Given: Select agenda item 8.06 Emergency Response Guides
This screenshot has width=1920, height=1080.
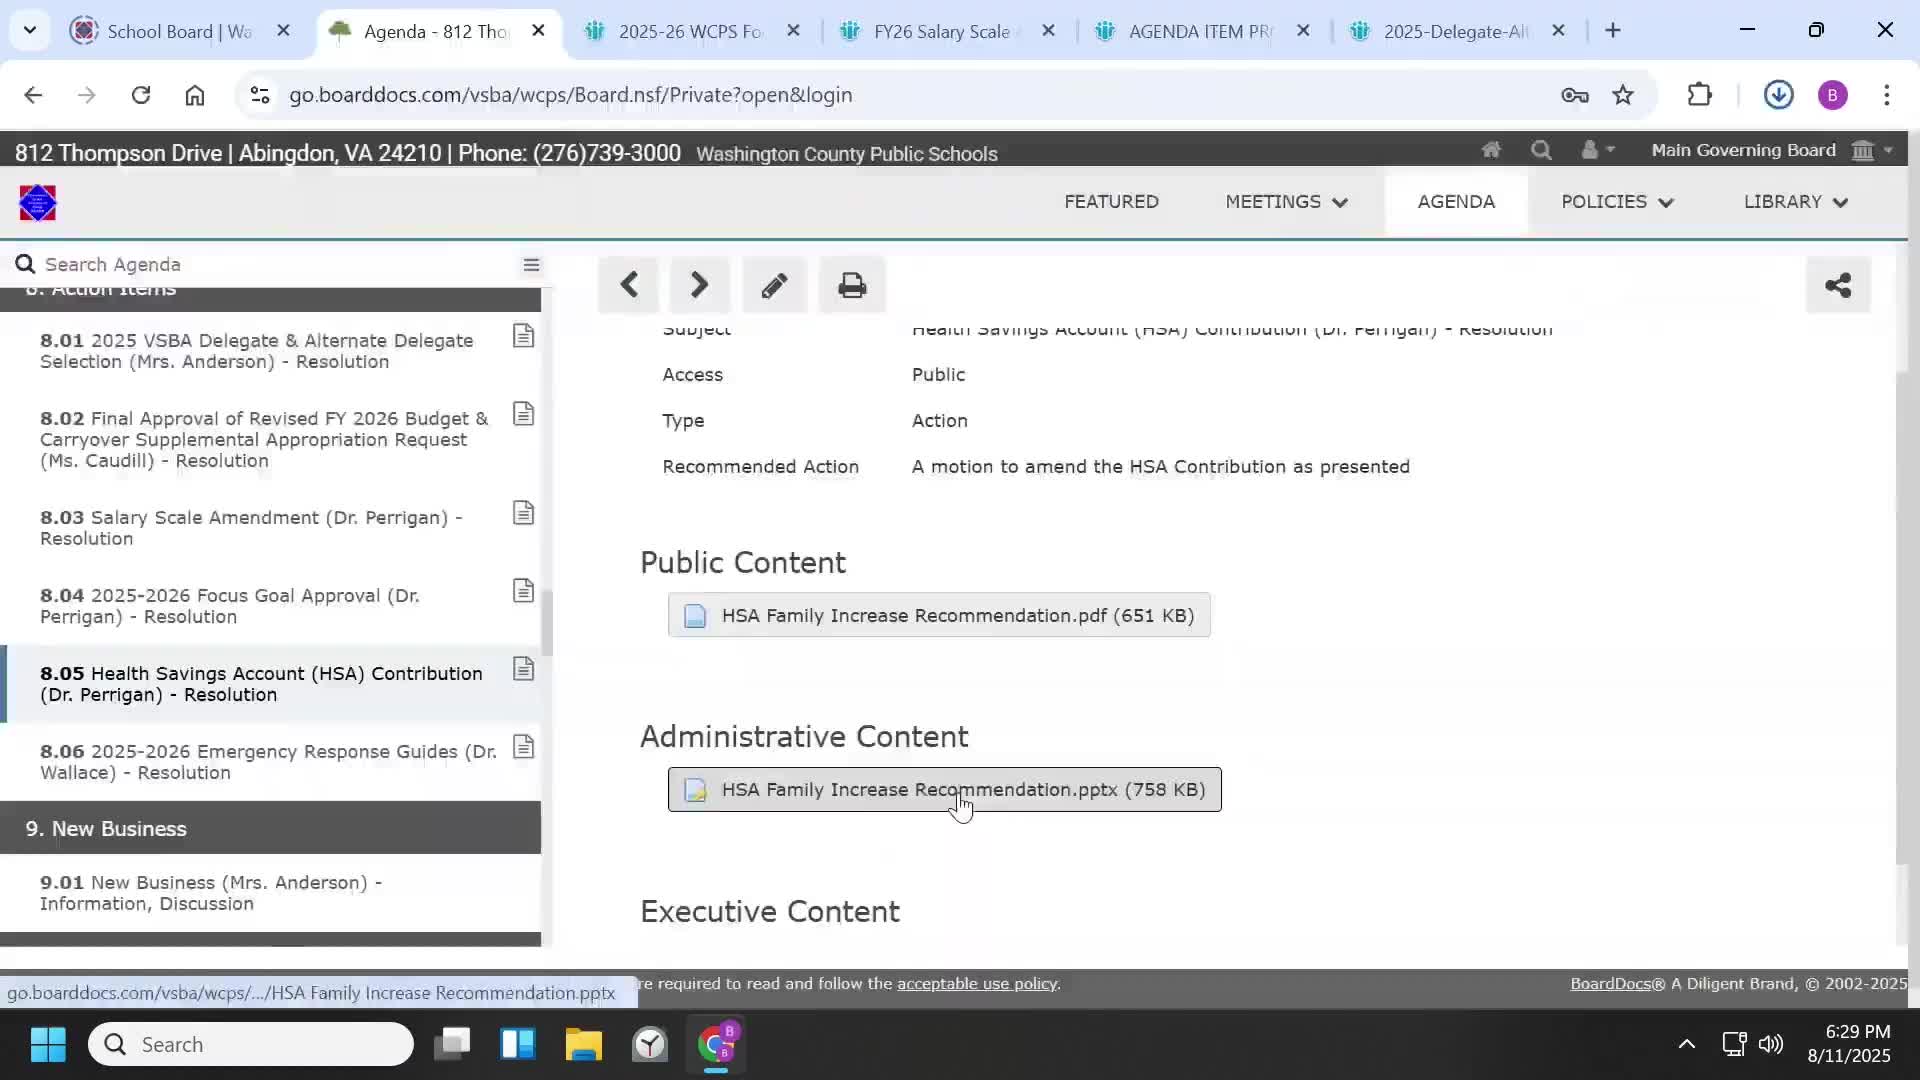Looking at the screenshot, I should click(268, 762).
